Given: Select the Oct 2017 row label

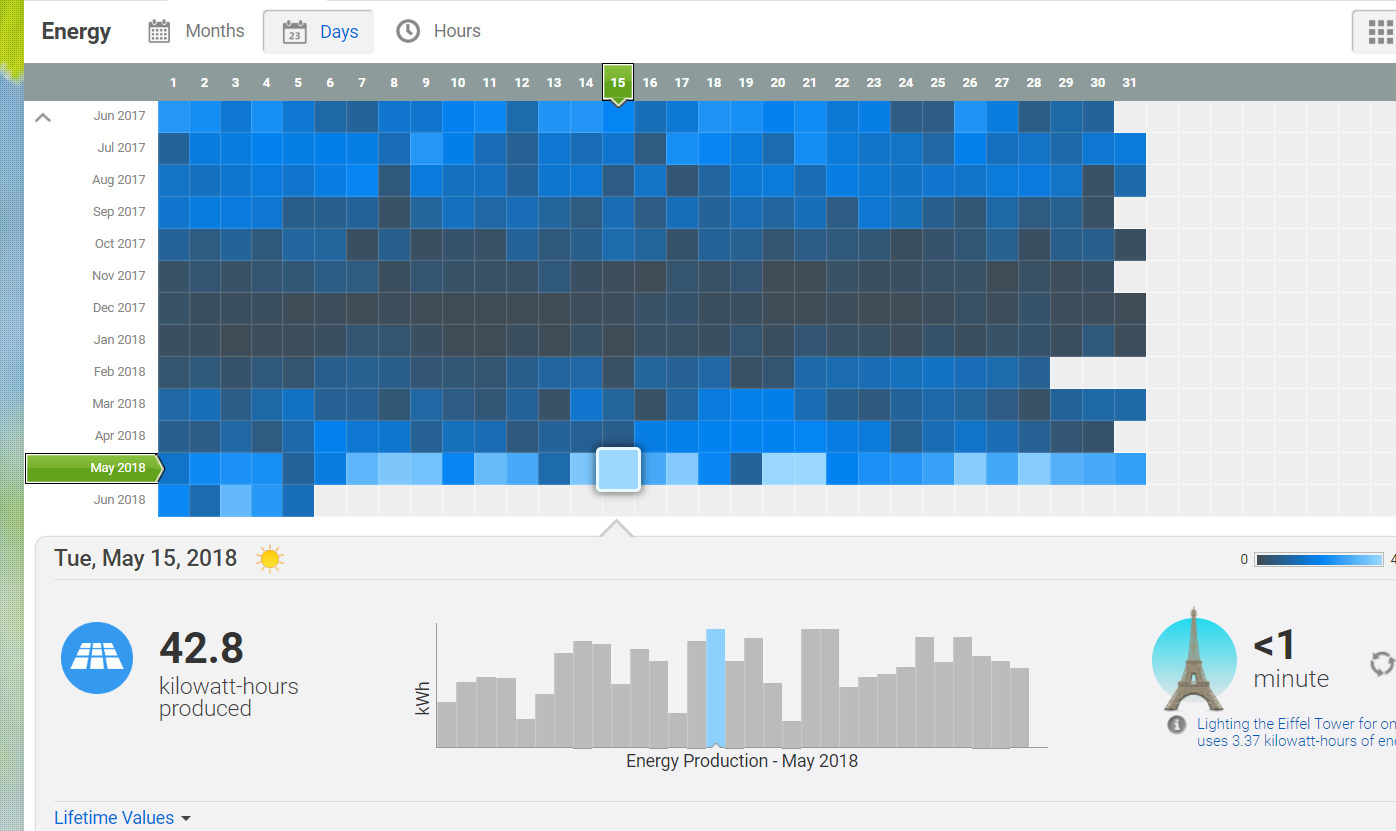Looking at the screenshot, I should [120, 244].
